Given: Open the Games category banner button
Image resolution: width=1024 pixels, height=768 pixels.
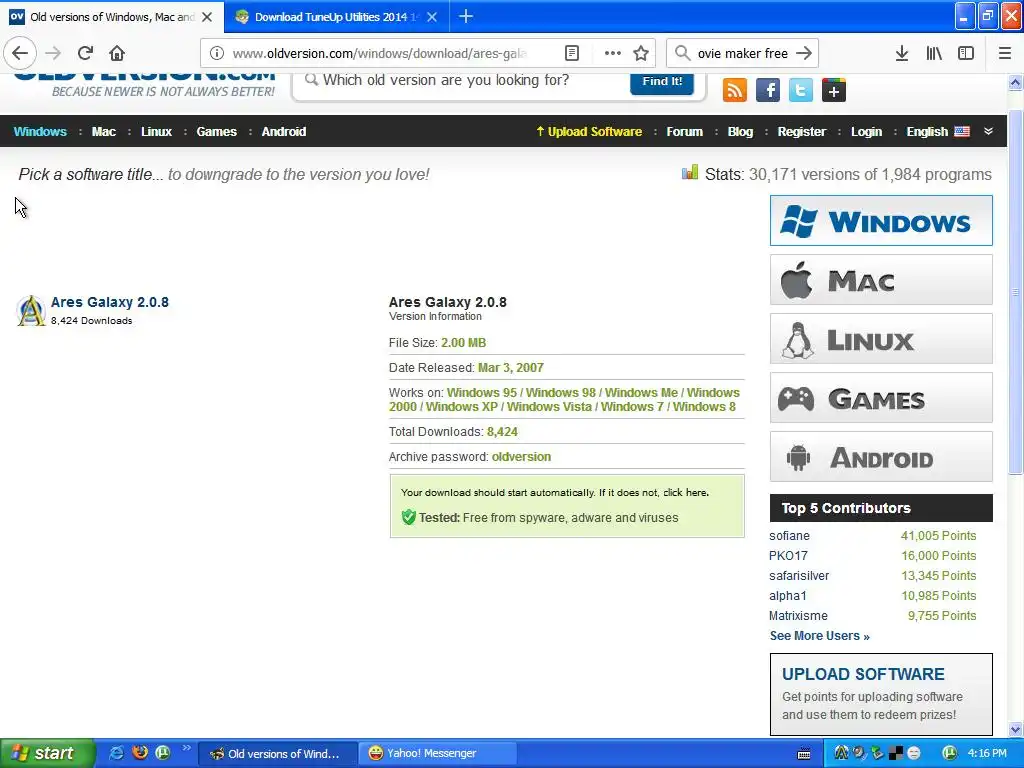Looking at the screenshot, I should 881,398.
